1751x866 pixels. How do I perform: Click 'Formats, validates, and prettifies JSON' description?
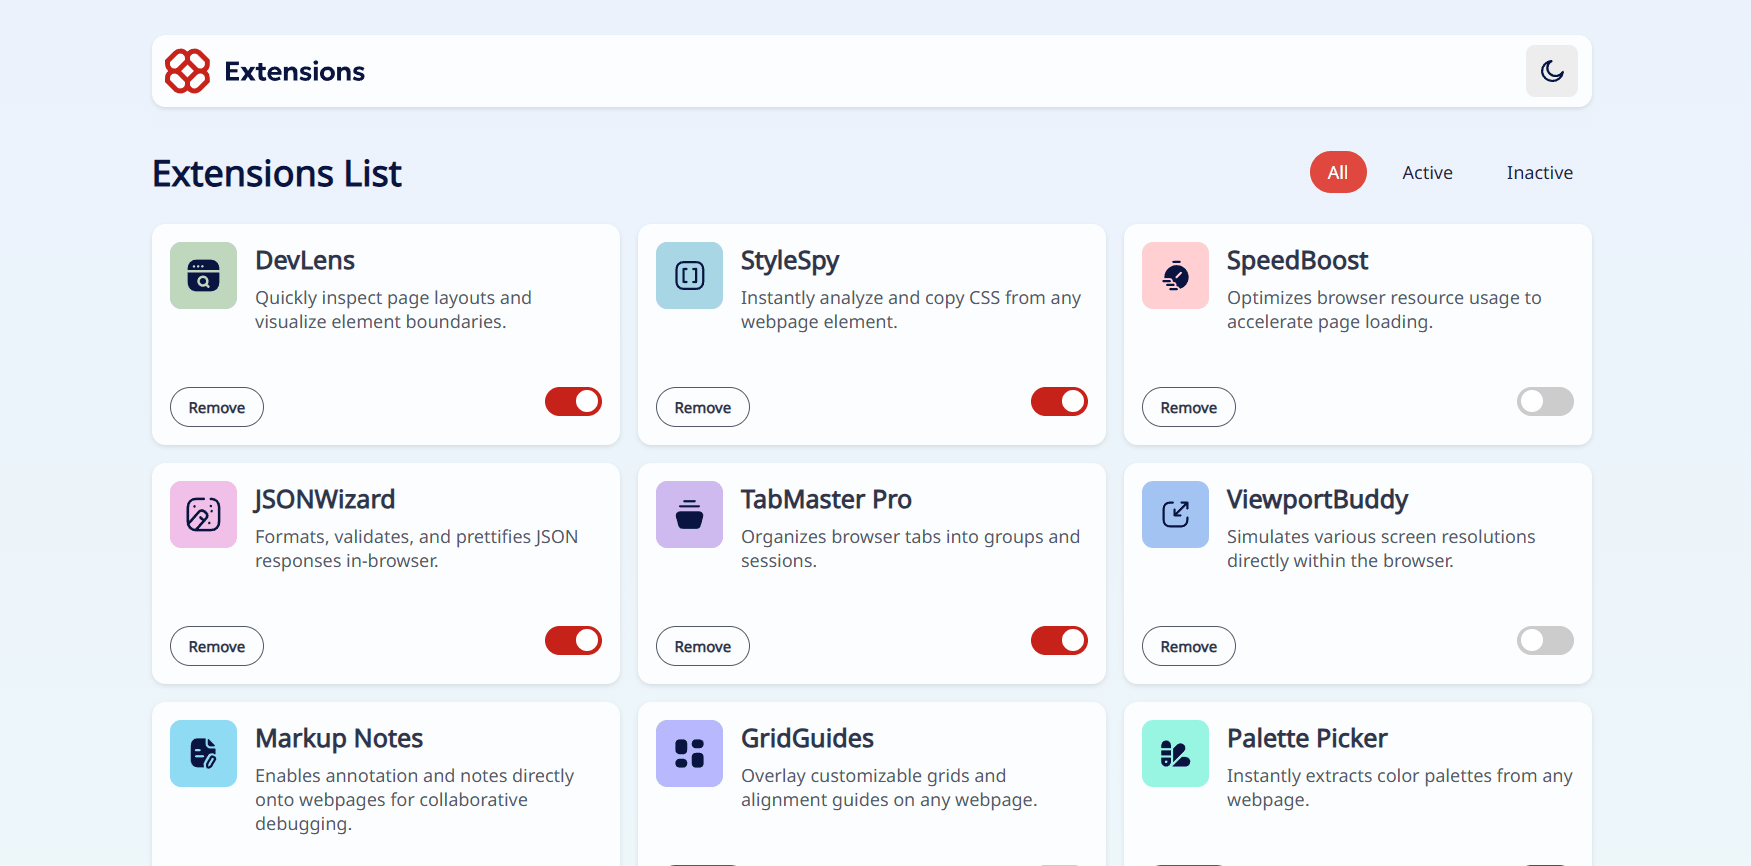[416, 549]
